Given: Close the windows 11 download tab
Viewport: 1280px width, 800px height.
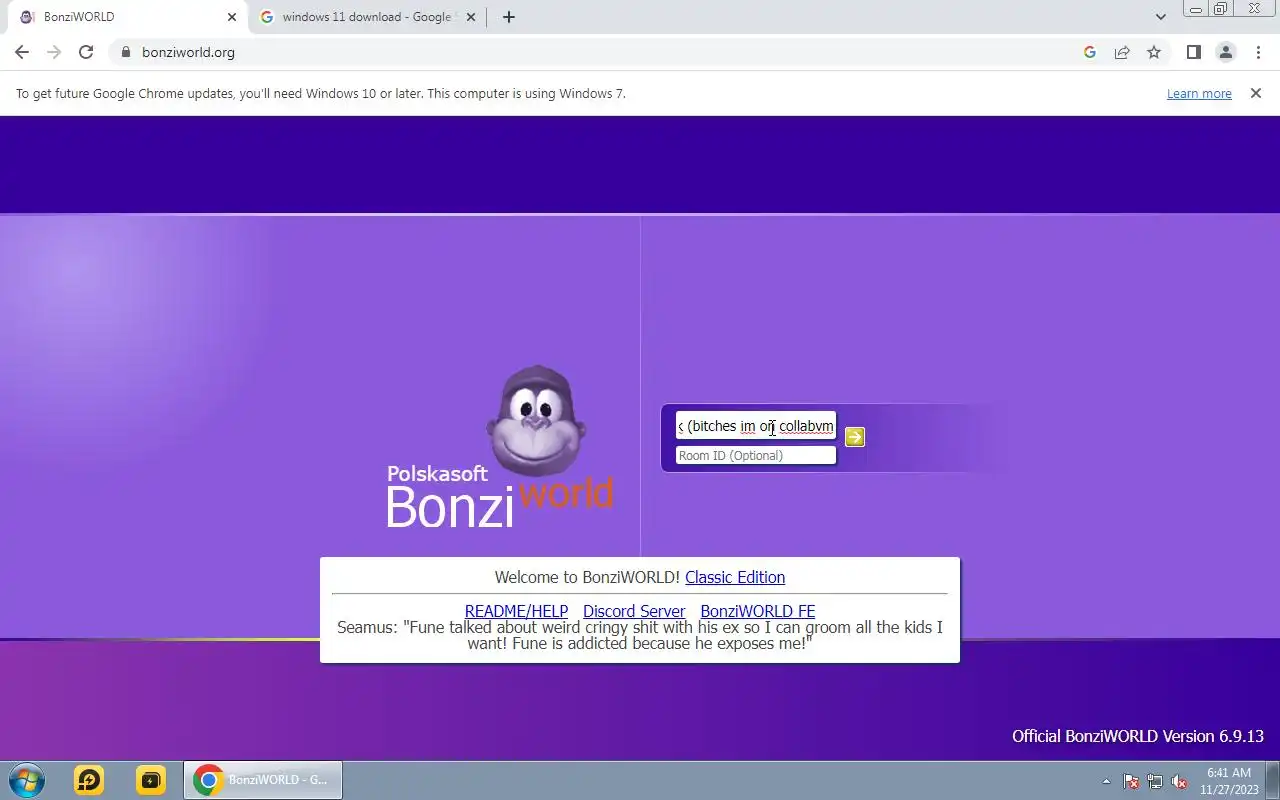Looking at the screenshot, I should (471, 17).
